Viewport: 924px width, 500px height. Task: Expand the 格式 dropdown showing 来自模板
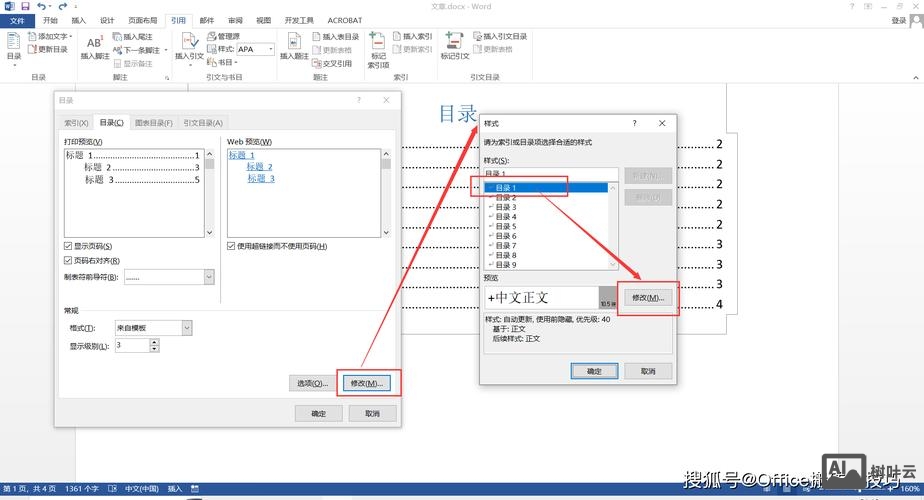coord(186,328)
